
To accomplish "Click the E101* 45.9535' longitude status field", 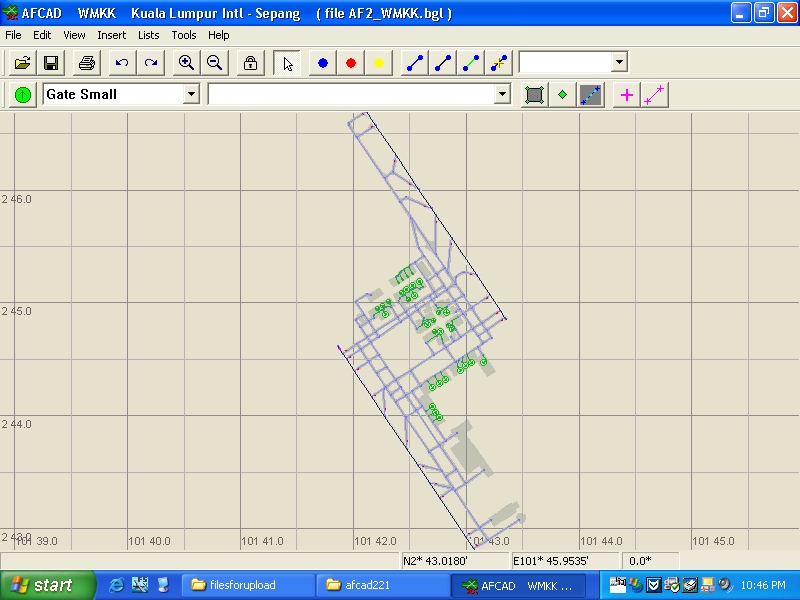I will click(x=565, y=561).
